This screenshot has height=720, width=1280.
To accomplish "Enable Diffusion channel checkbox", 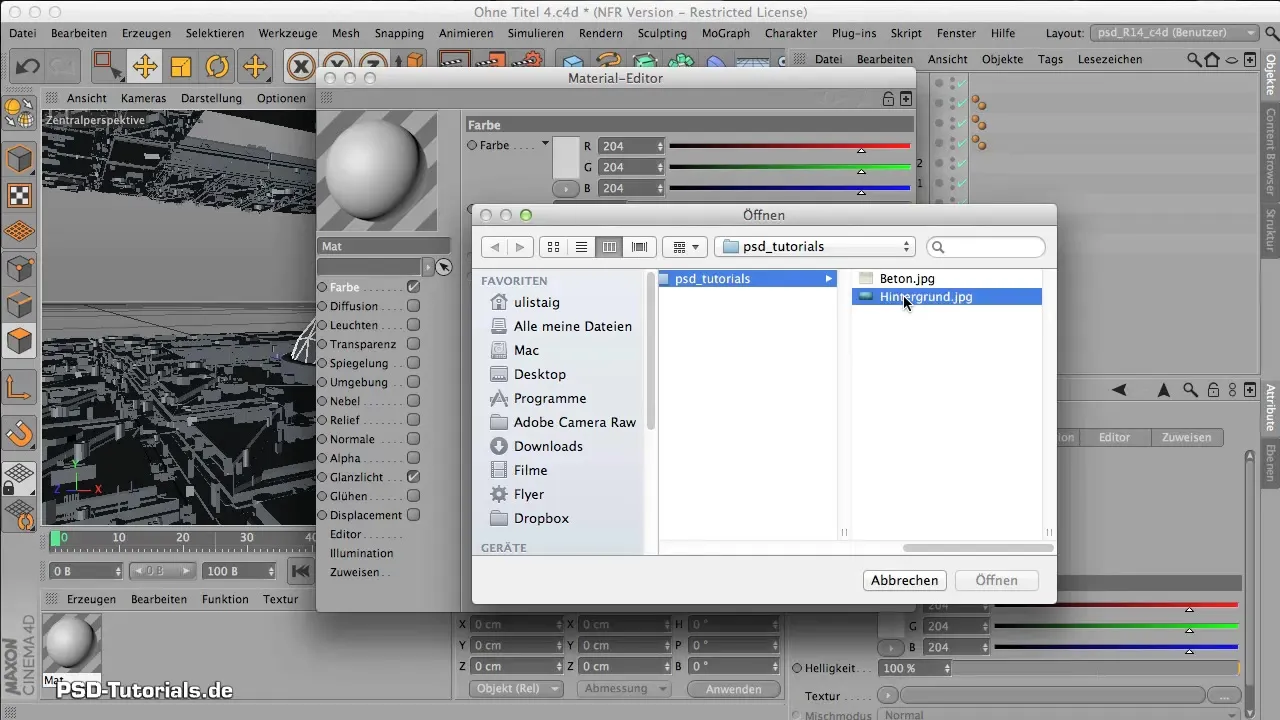I will click(413, 306).
